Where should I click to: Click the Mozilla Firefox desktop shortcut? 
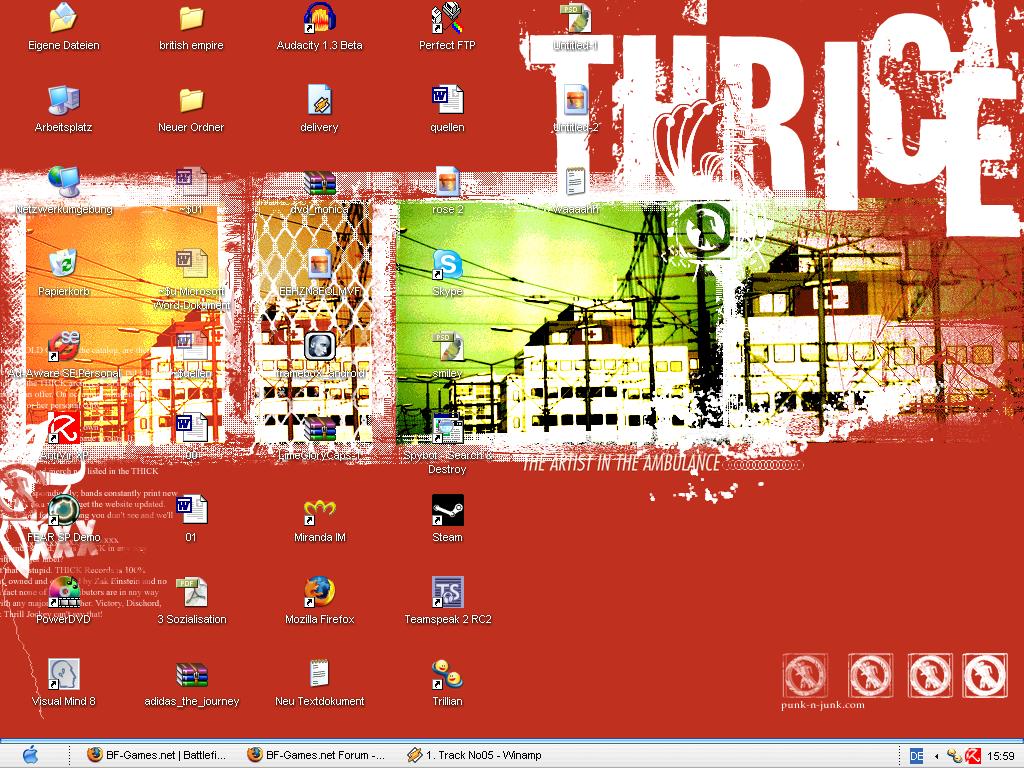(319, 592)
